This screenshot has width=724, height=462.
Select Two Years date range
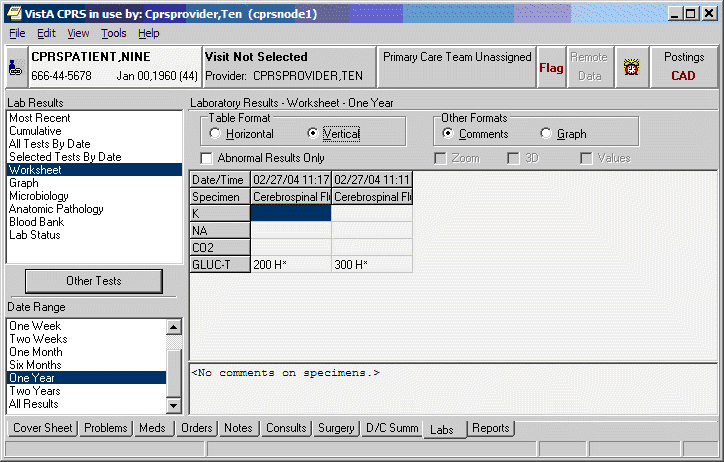(x=34, y=391)
